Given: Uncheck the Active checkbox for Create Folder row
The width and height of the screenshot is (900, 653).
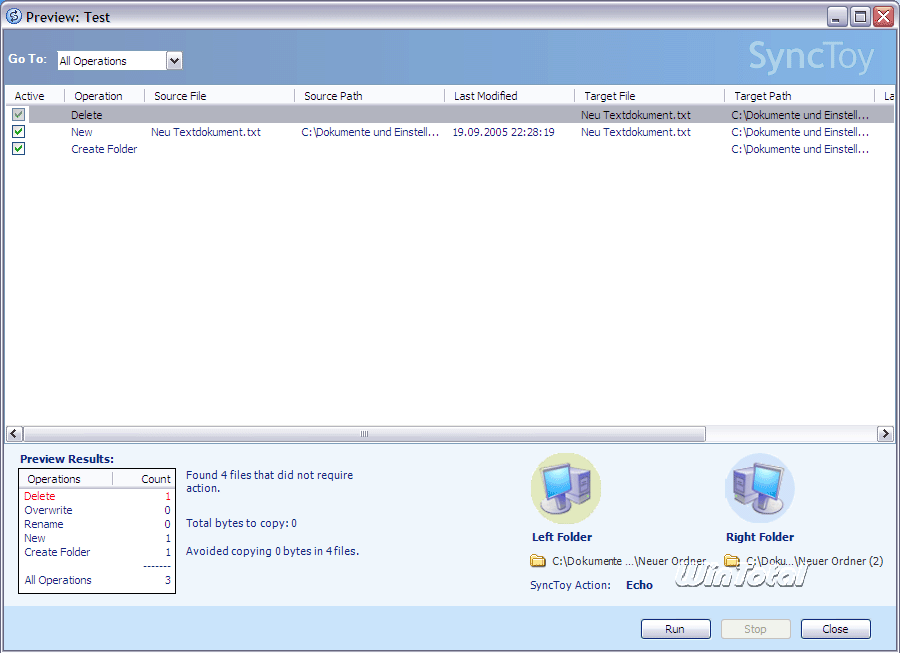Looking at the screenshot, I should pos(18,149).
